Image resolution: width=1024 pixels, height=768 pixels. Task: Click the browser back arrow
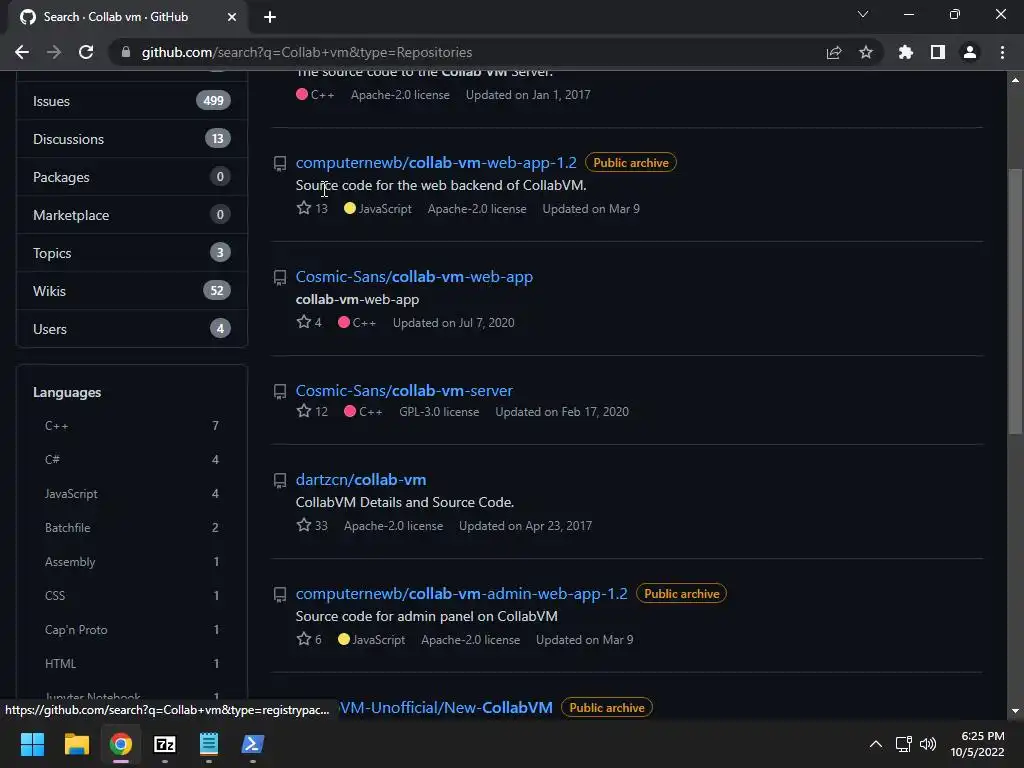(x=22, y=52)
